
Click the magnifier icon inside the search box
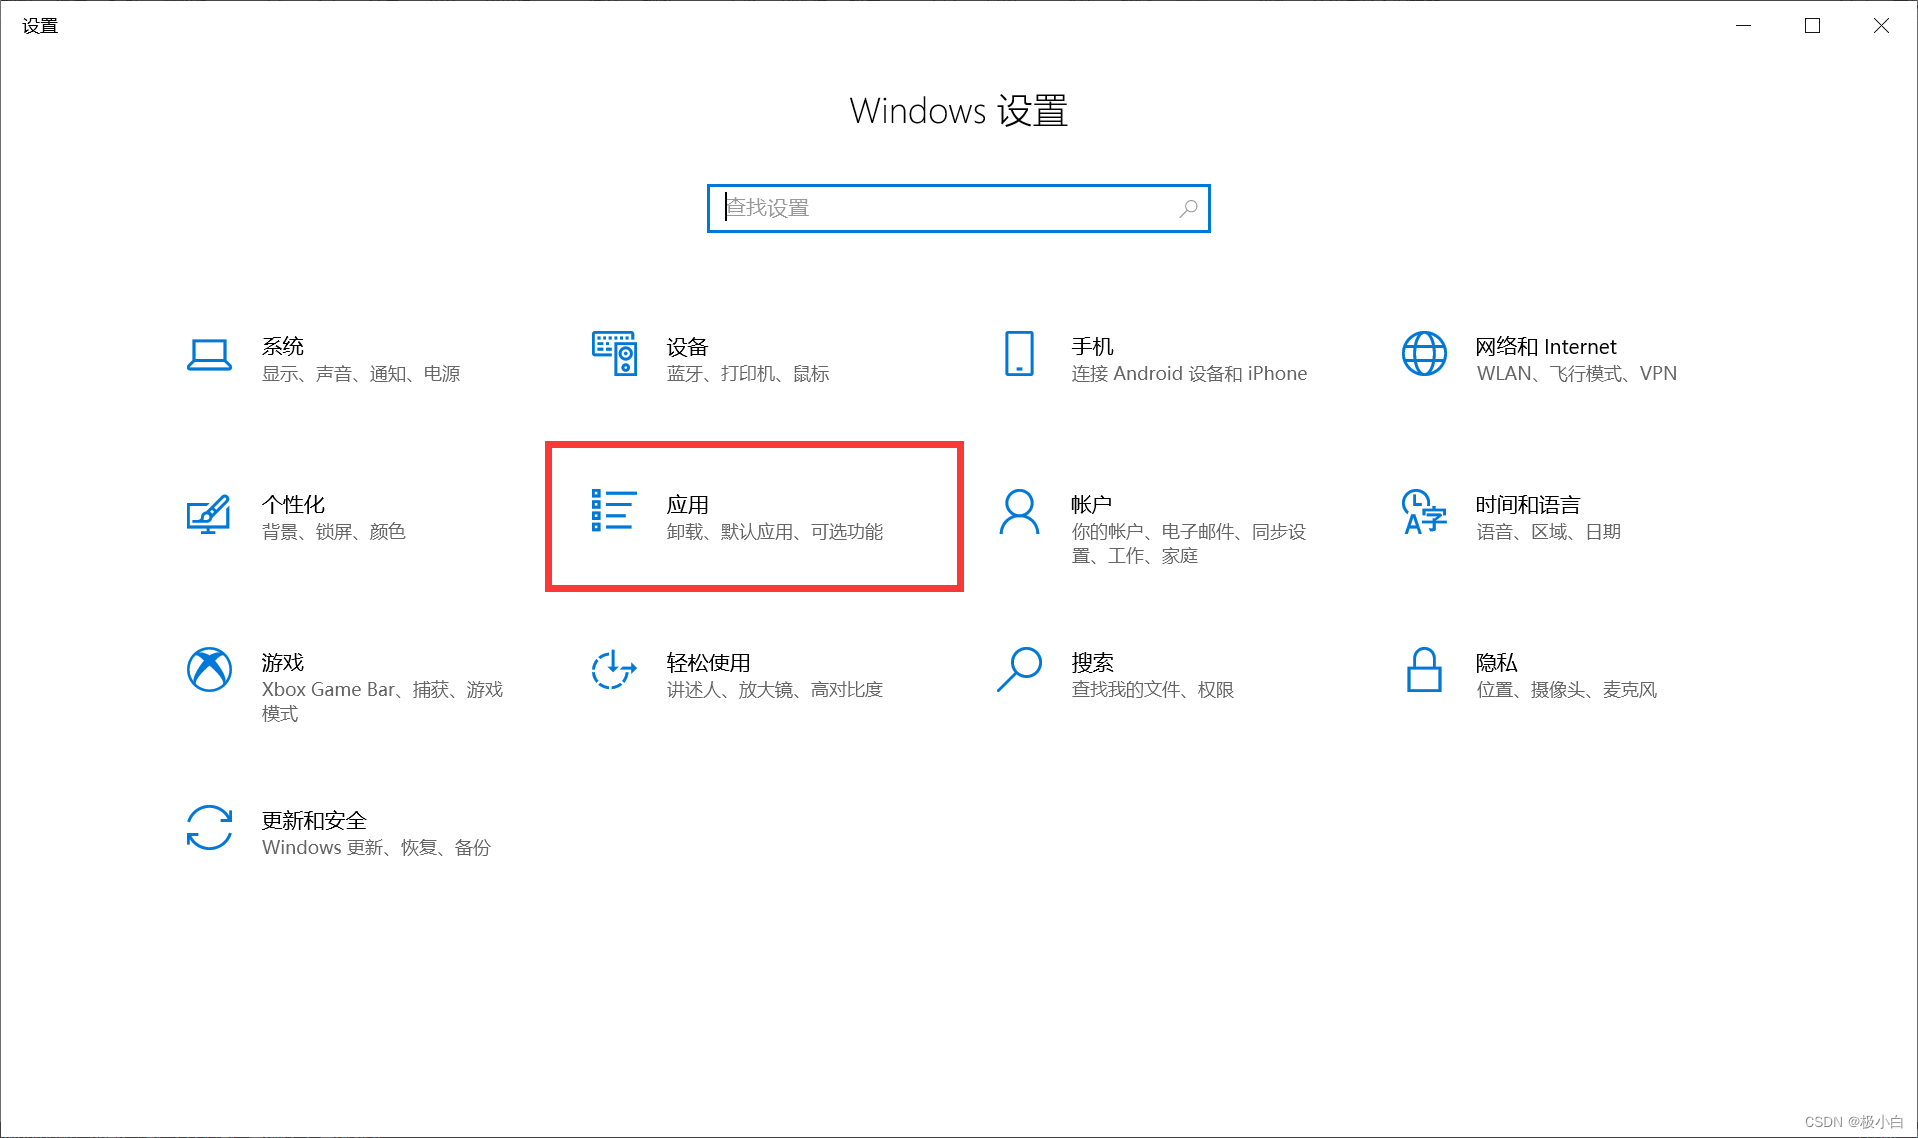coord(1188,208)
